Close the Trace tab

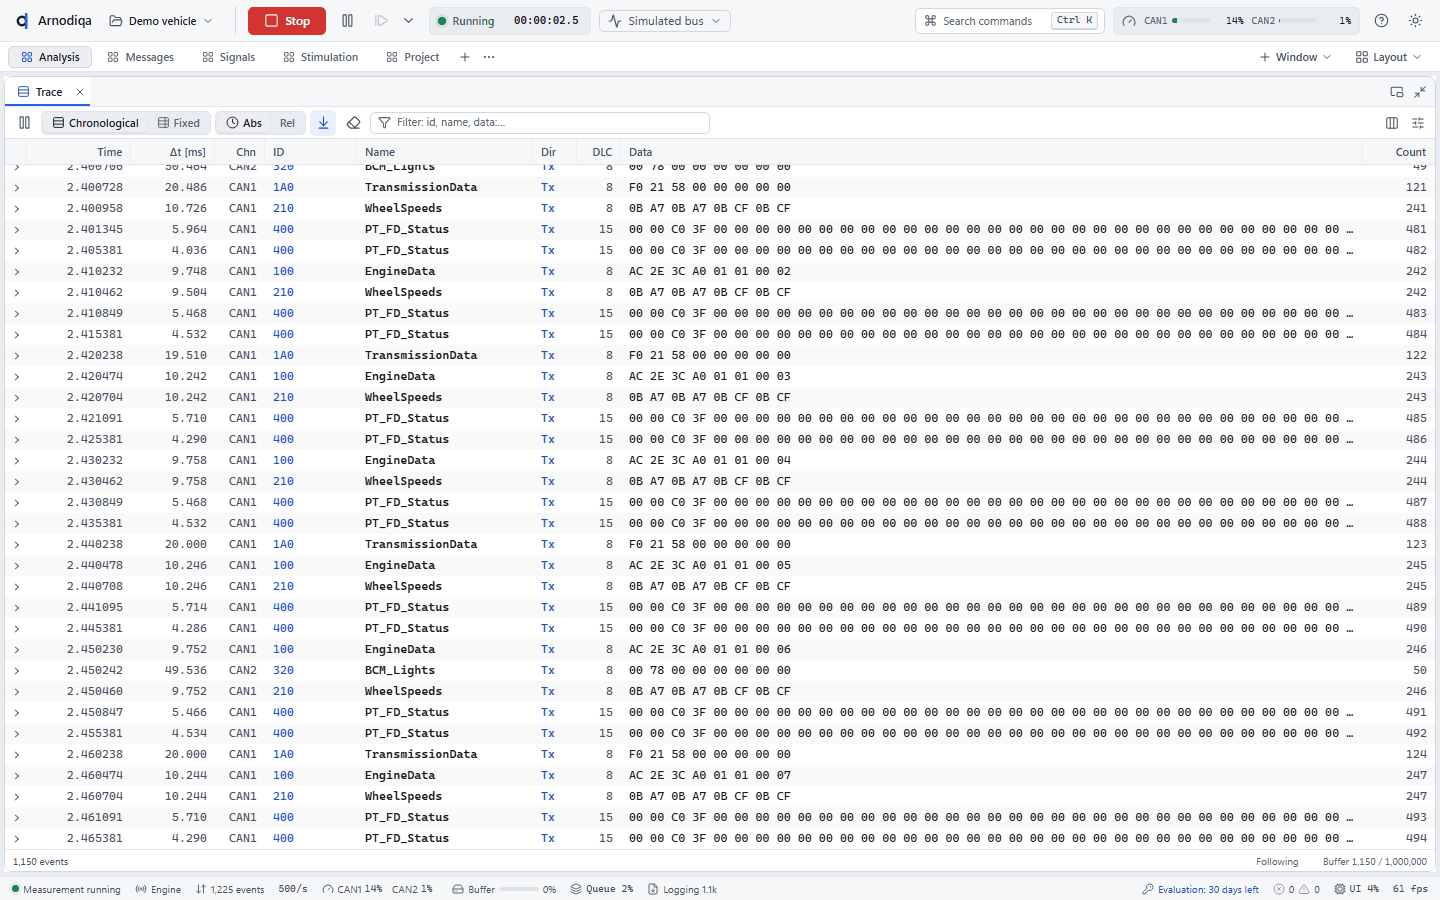coord(80,92)
